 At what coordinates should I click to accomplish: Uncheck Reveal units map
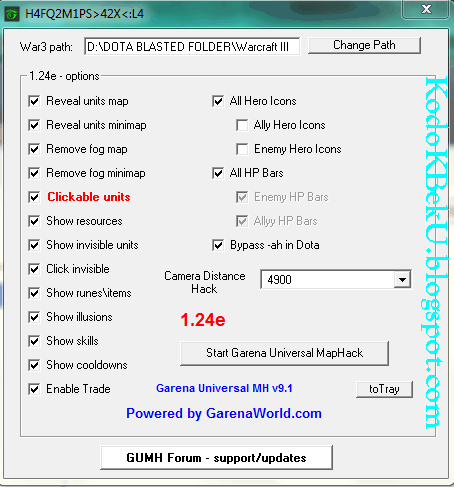34,101
